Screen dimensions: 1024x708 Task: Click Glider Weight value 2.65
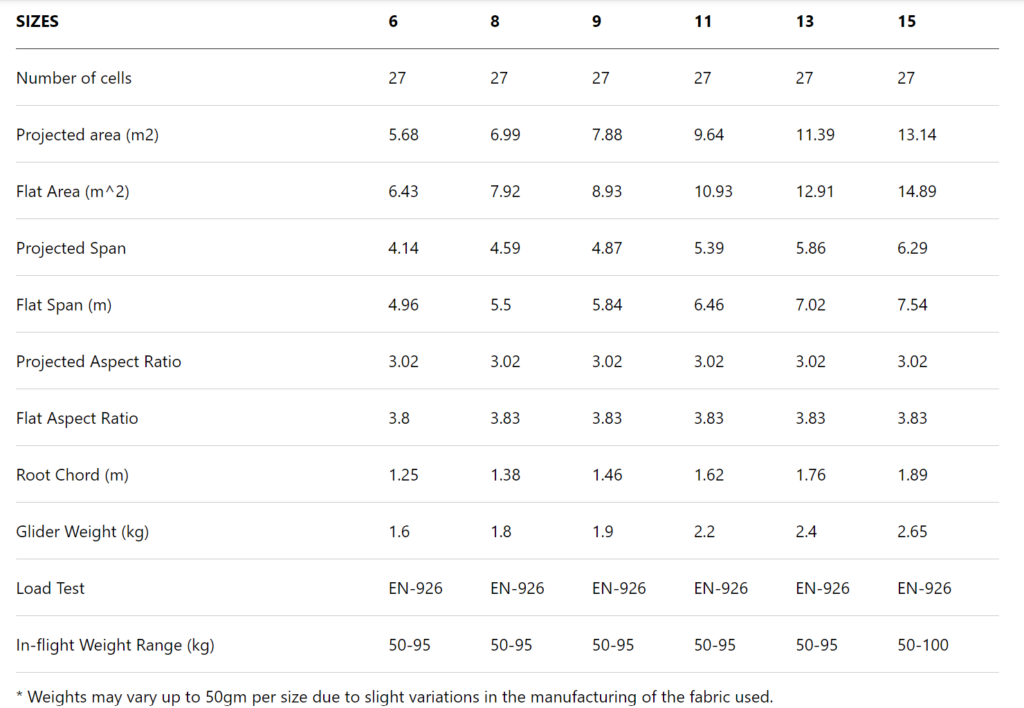[912, 532]
